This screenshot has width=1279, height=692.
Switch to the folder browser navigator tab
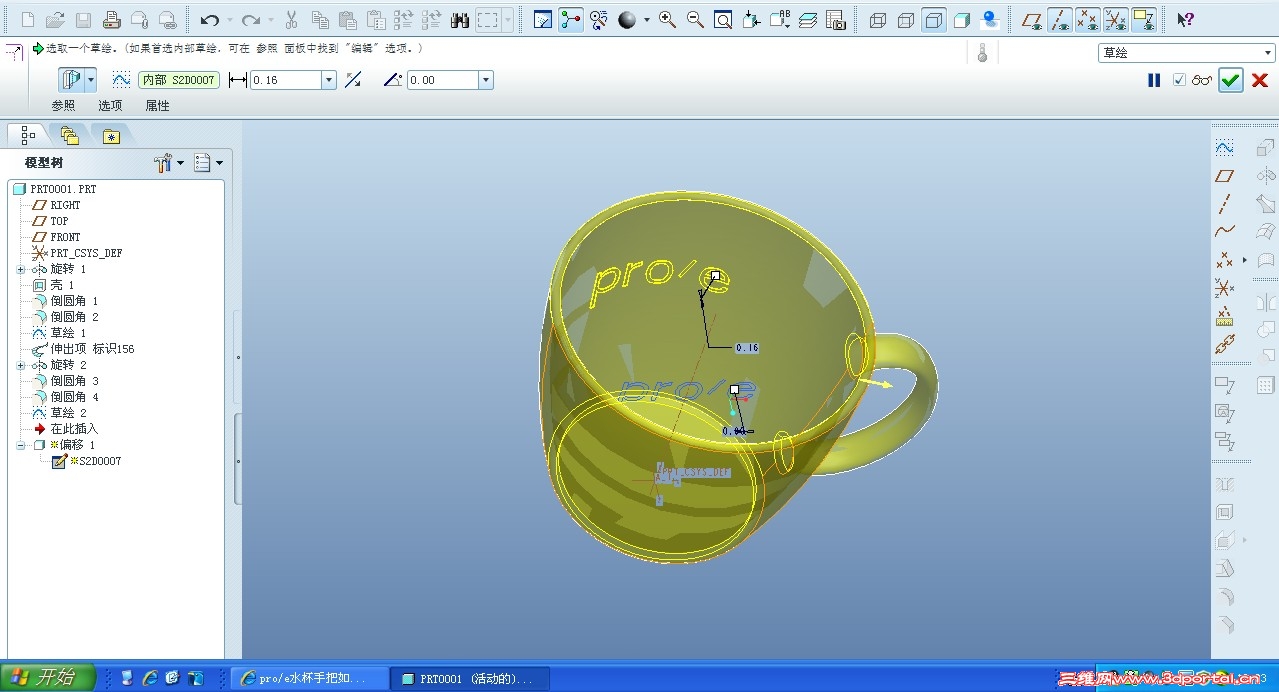[69, 135]
